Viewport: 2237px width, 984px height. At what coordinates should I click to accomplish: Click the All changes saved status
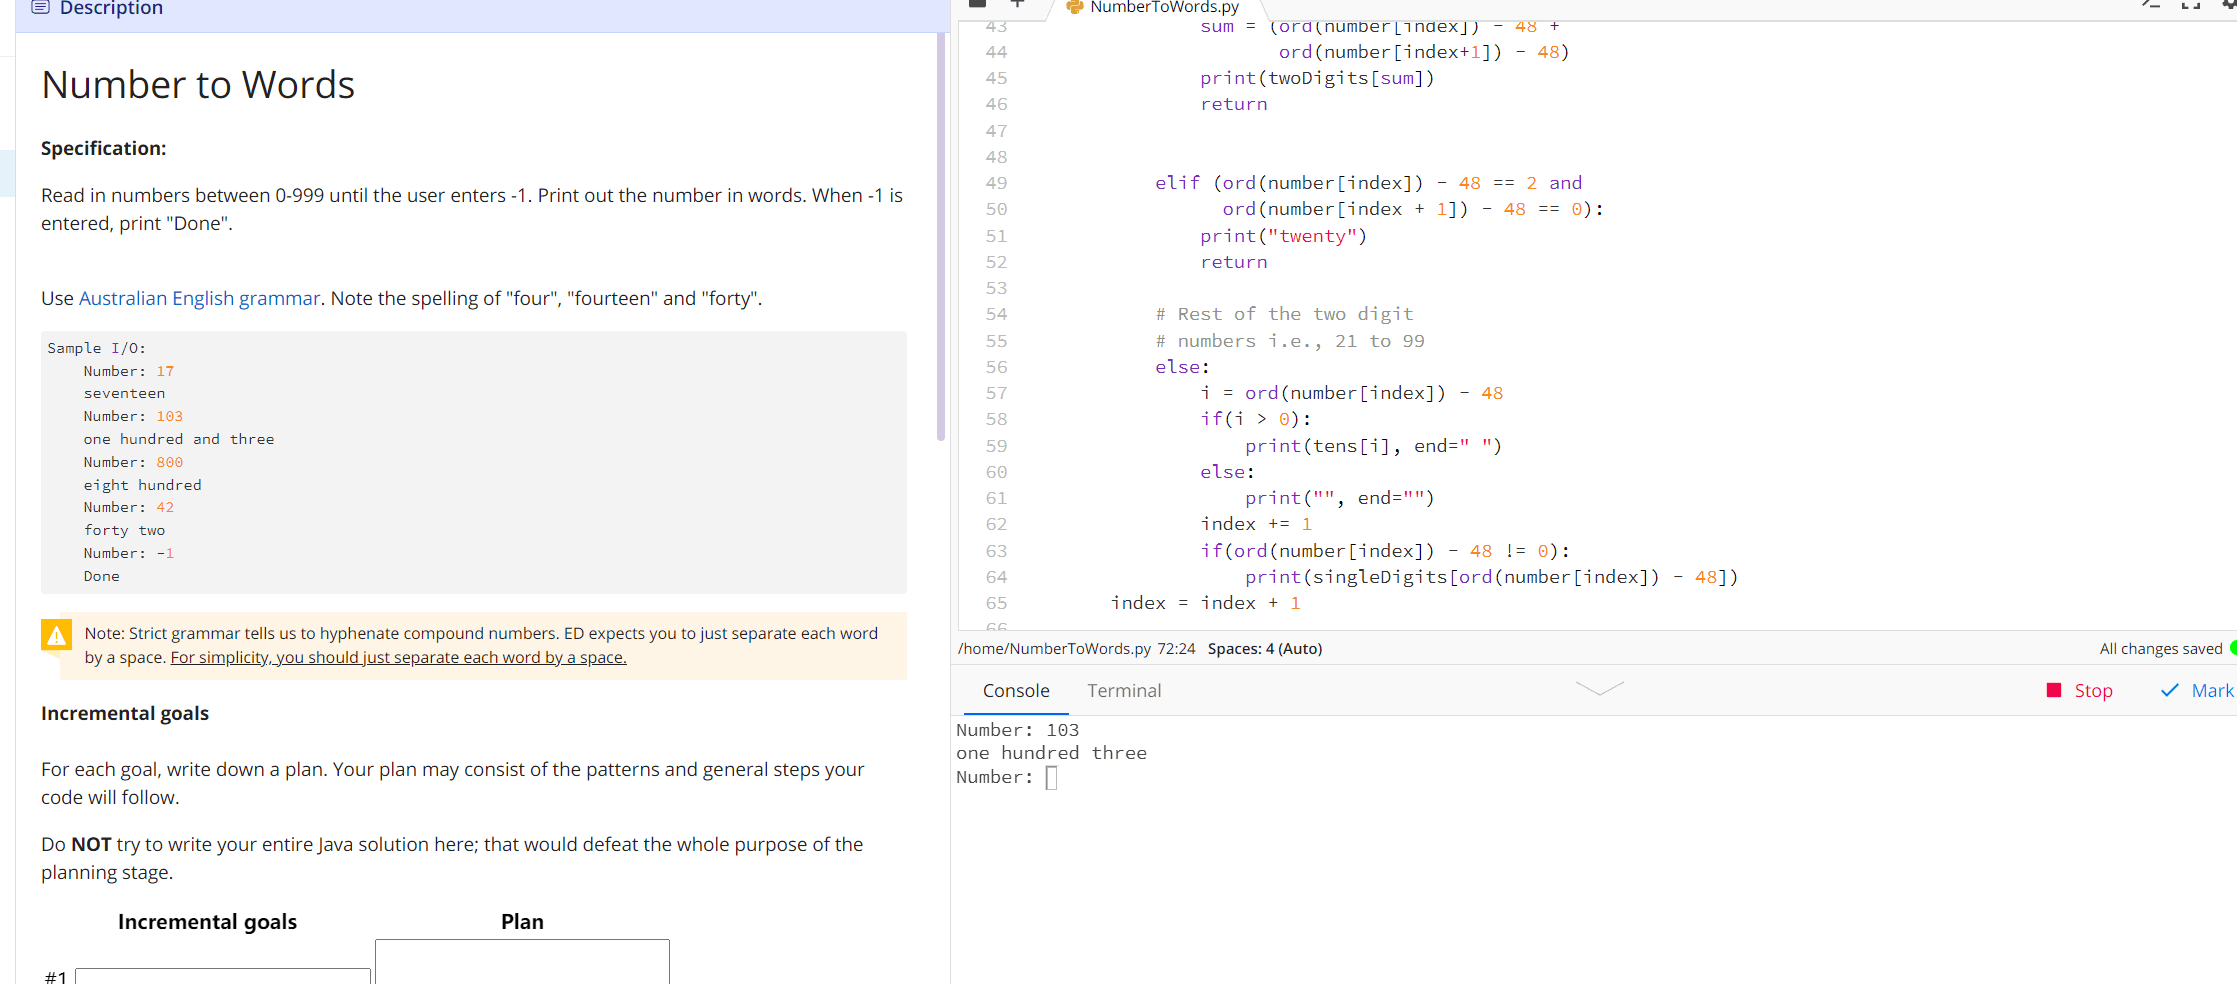click(x=2160, y=648)
